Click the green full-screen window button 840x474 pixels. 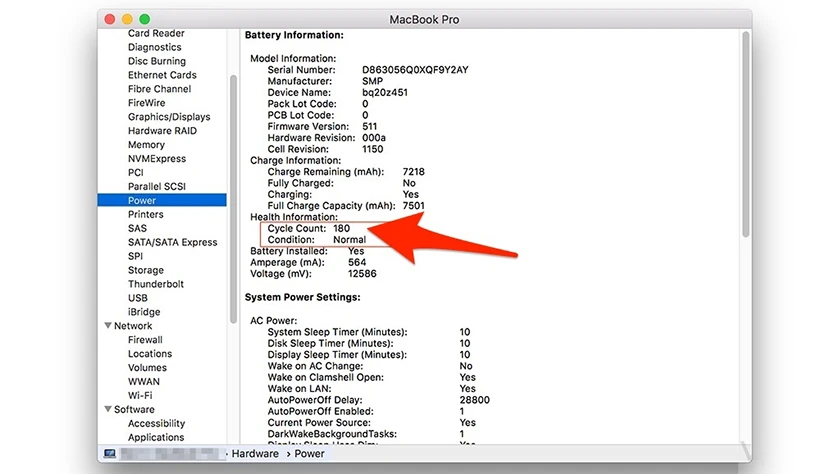point(145,19)
